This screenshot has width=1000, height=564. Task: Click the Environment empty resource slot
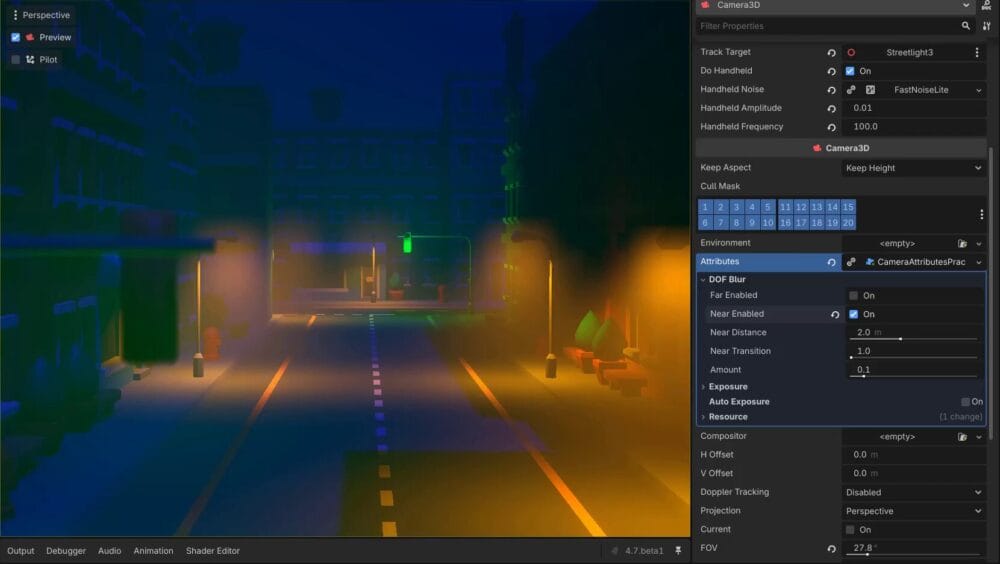(897, 244)
